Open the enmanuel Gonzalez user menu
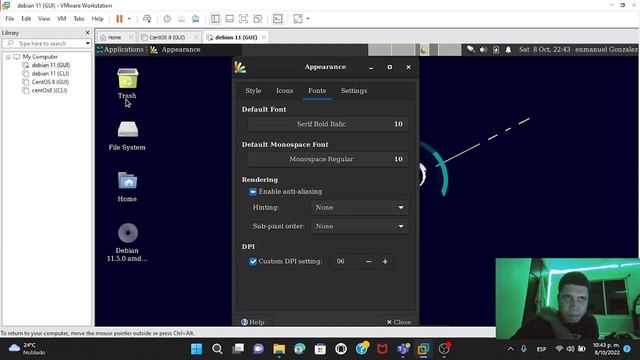 pyautogui.click(x=606, y=49)
